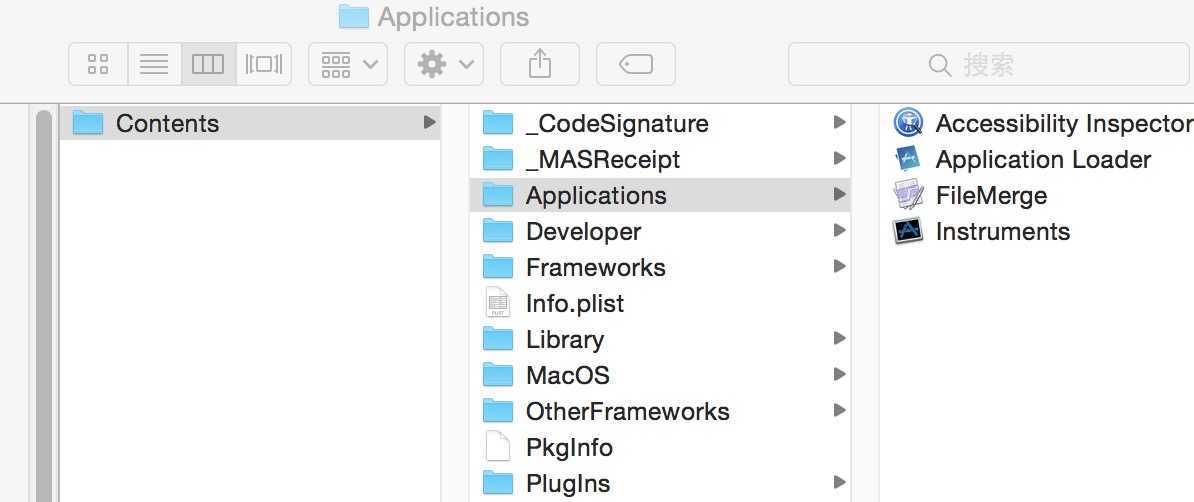Select Accessibility Inspector app name
This screenshot has width=1194, height=502.
pyautogui.click(x=1065, y=123)
